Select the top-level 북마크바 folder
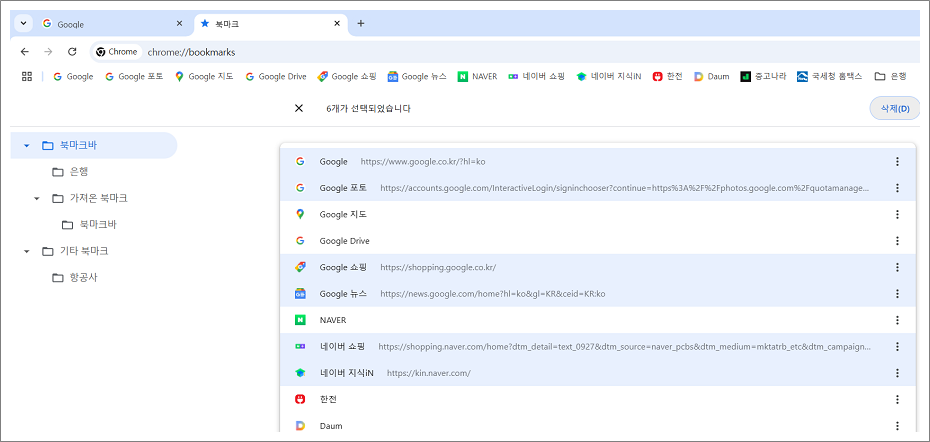Screen dimensions: 930x442 tap(94, 145)
